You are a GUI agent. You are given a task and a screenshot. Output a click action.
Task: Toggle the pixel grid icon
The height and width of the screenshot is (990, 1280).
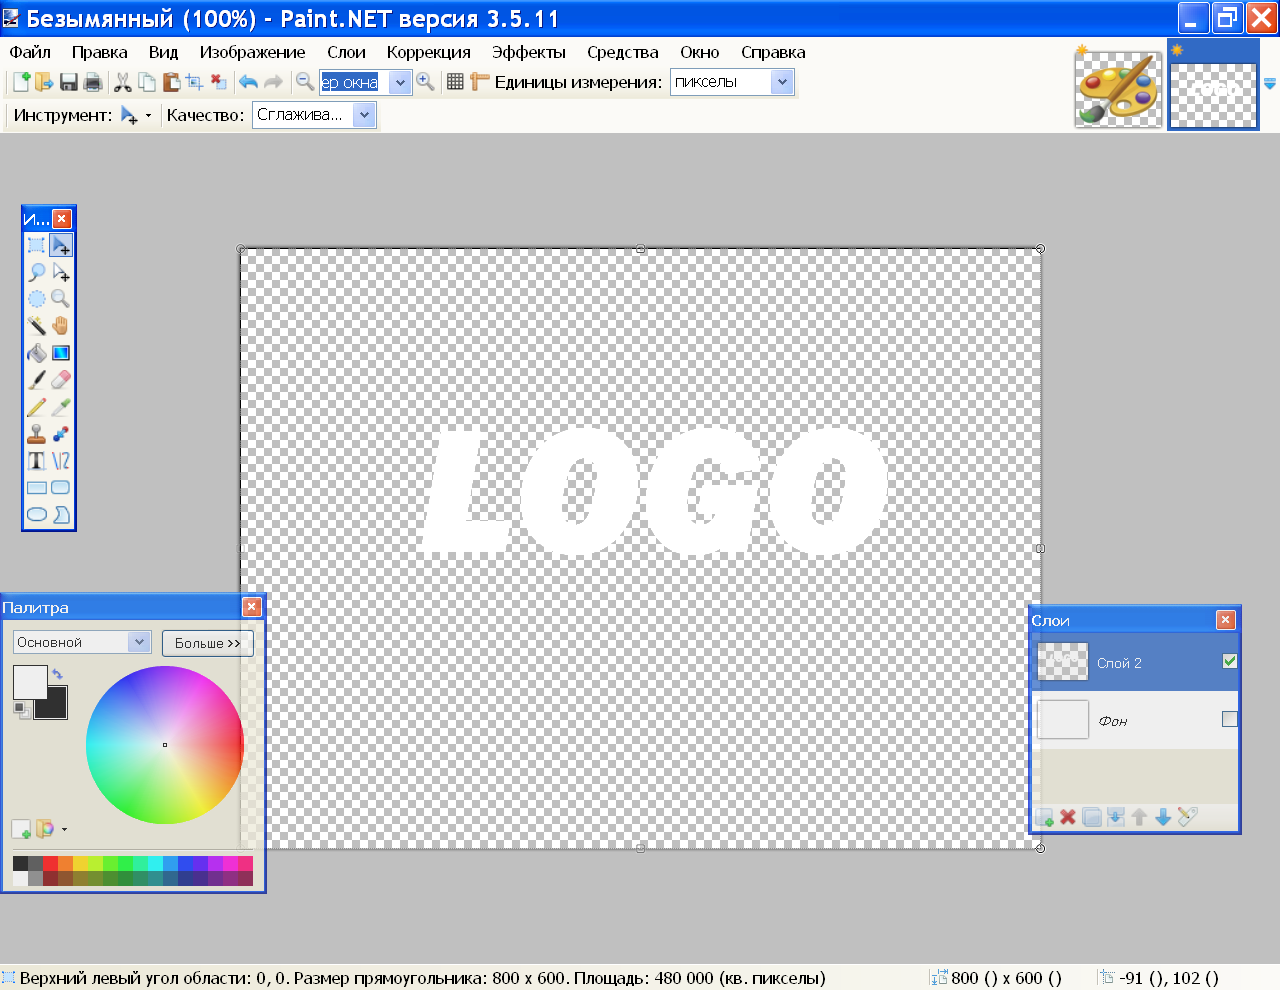pos(455,82)
